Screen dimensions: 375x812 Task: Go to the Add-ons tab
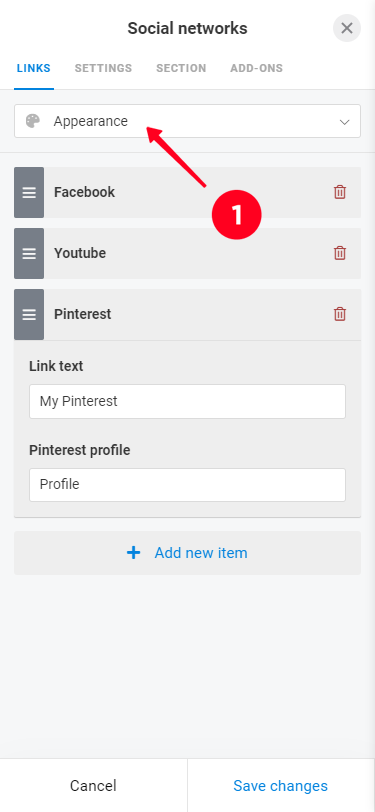(256, 68)
